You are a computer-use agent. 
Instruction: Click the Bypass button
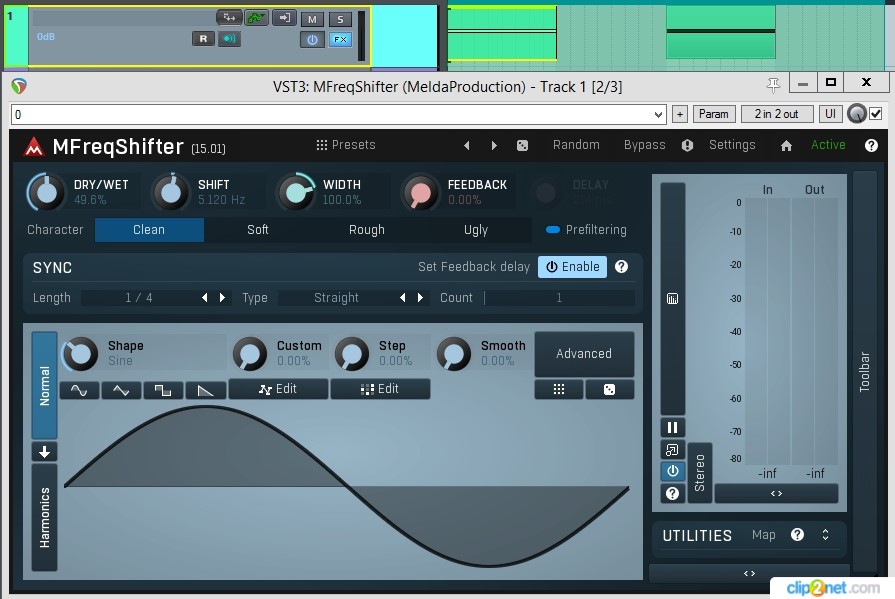pyautogui.click(x=644, y=145)
